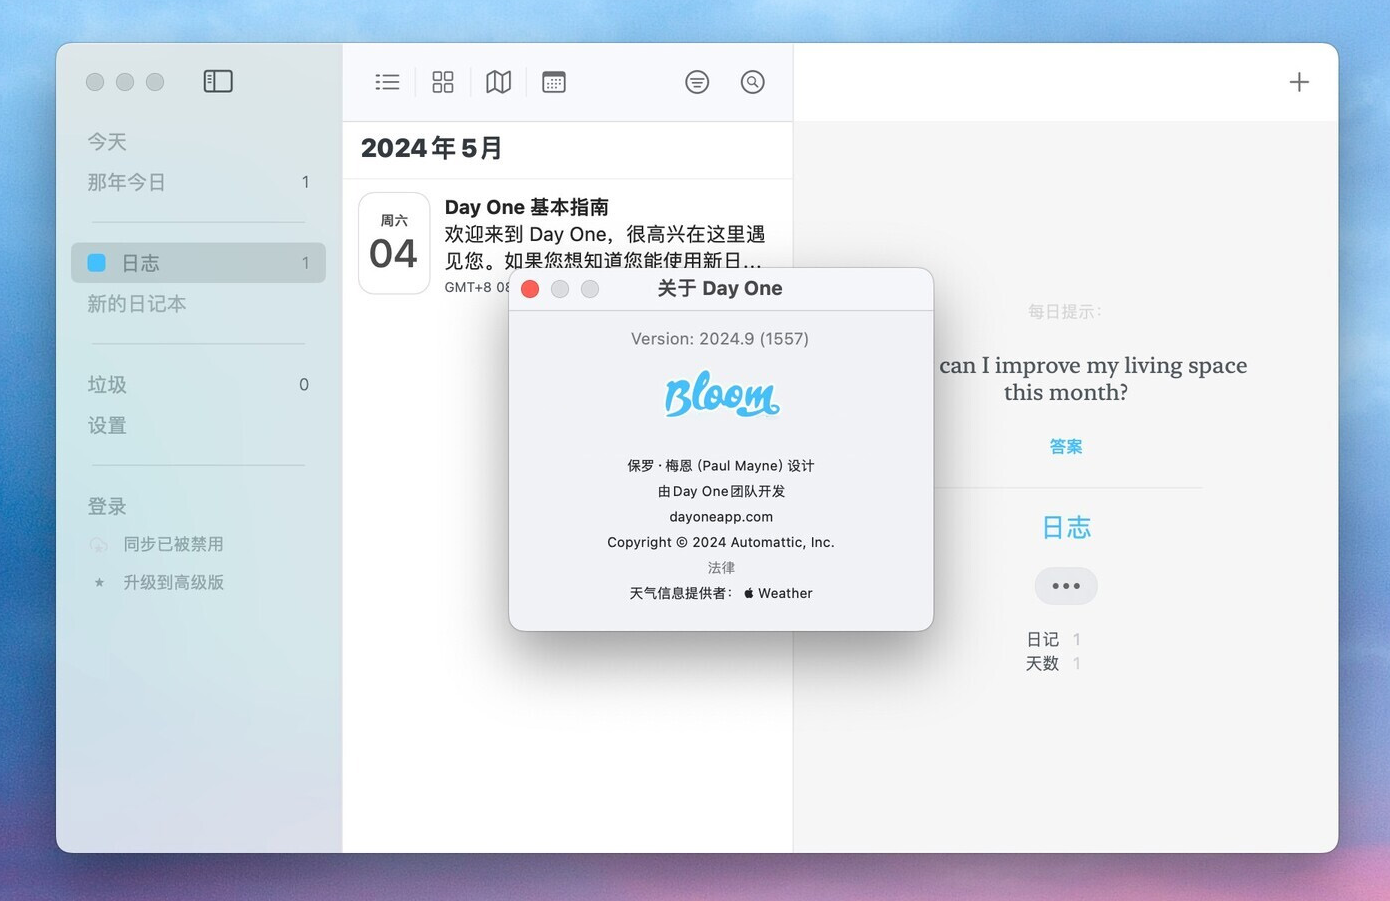Open the calendar view
The height and width of the screenshot is (901, 1390).
click(554, 82)
